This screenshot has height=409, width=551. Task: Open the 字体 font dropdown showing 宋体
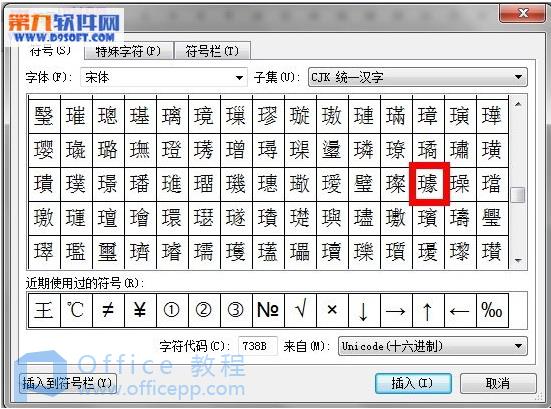[x=164, y=77]
